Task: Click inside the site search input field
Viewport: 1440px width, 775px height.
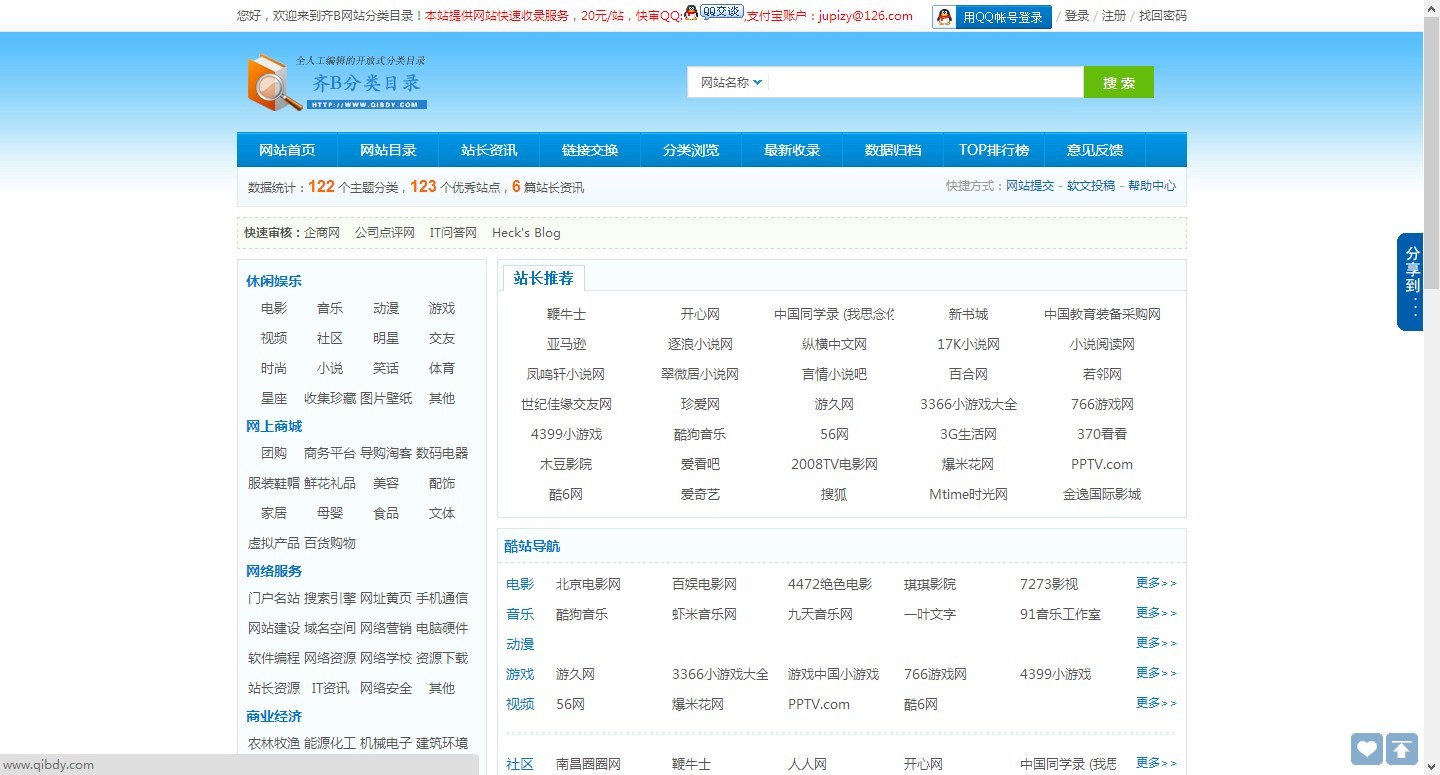Action: pyautogui.click(x=920, y=82)
